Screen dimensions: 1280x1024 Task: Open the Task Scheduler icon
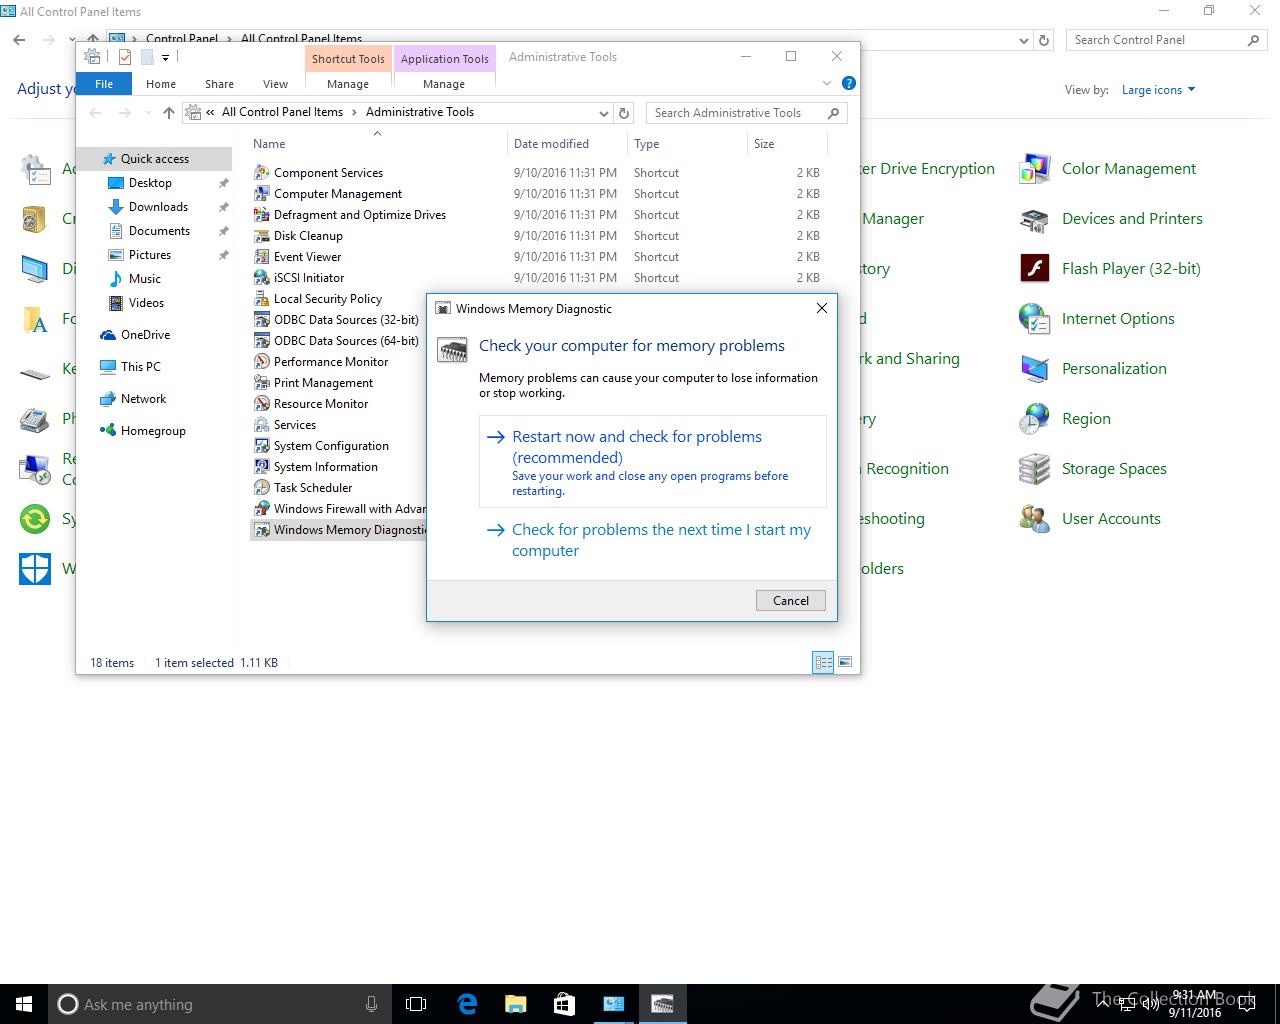(262, 488)
